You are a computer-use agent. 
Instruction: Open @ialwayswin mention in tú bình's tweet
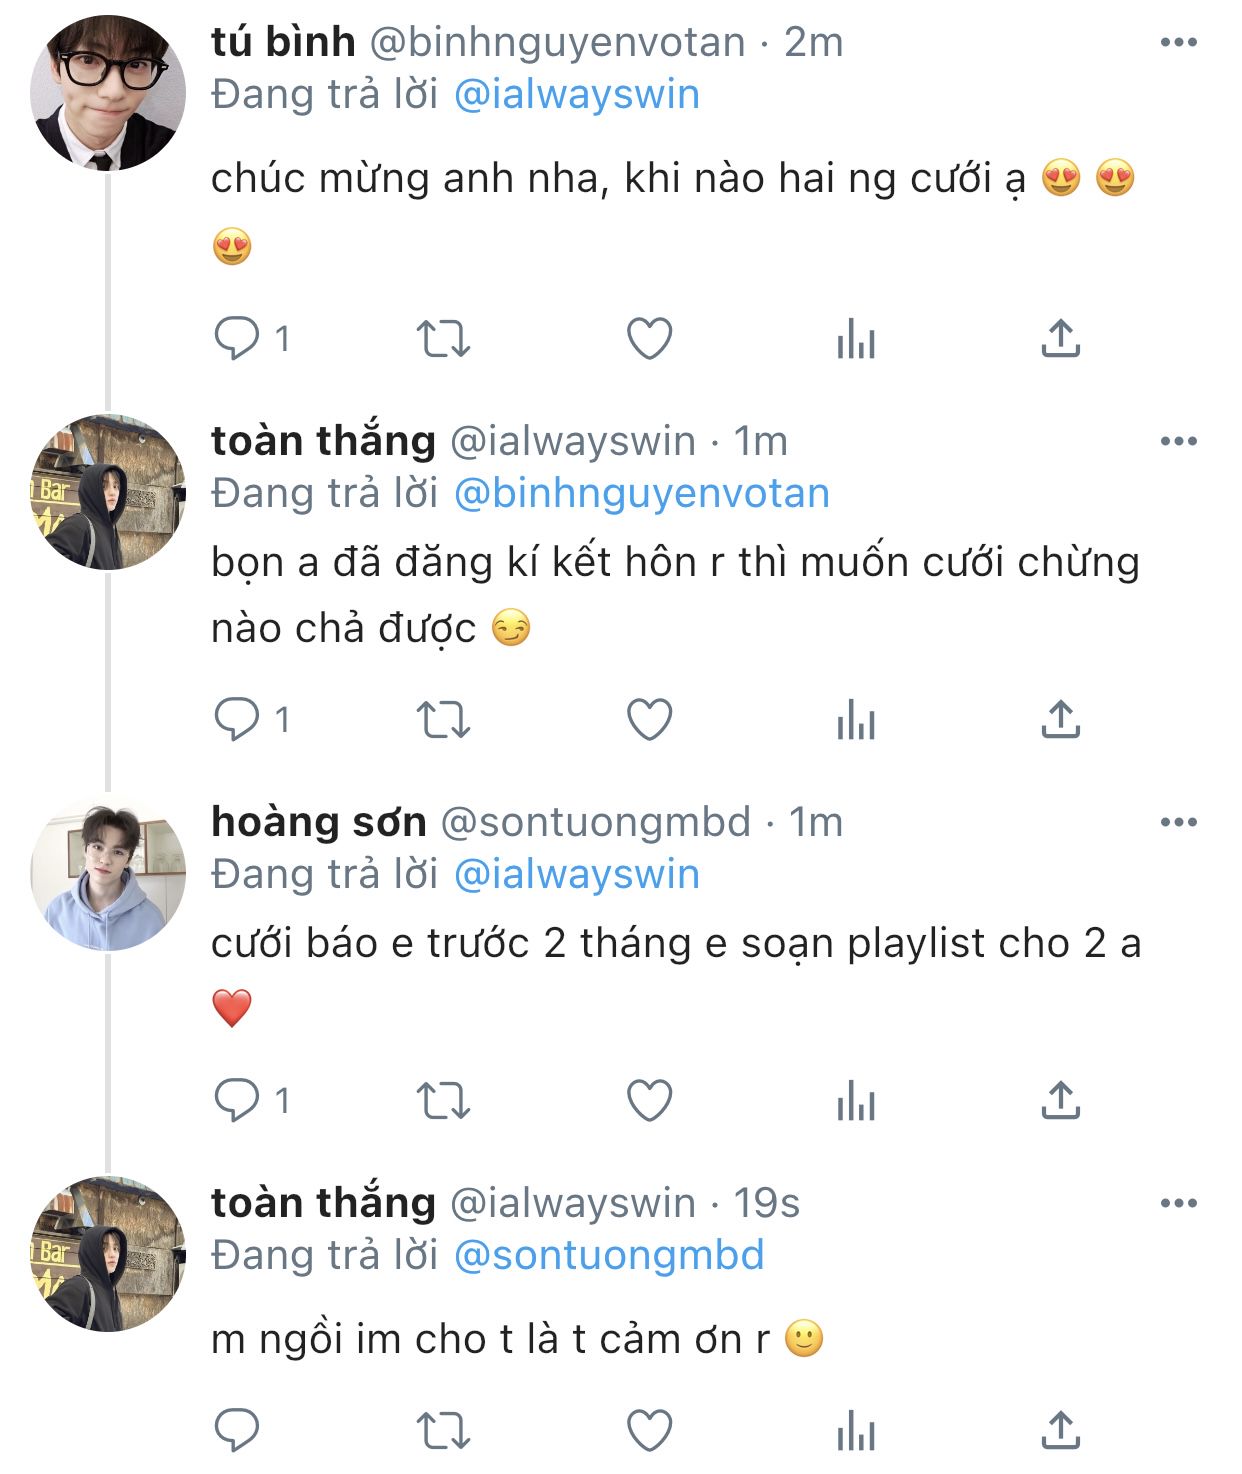[576, 95]
